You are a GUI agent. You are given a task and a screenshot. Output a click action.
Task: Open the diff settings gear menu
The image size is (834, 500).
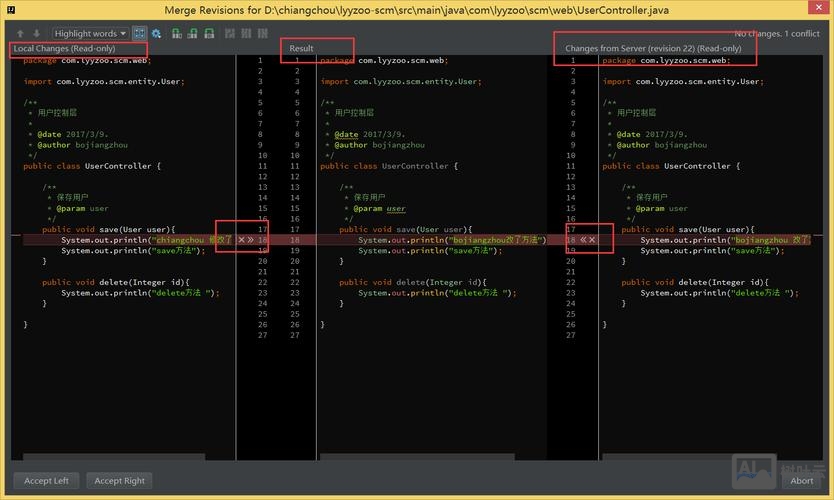pyautogui.click(x=156, y=34)
